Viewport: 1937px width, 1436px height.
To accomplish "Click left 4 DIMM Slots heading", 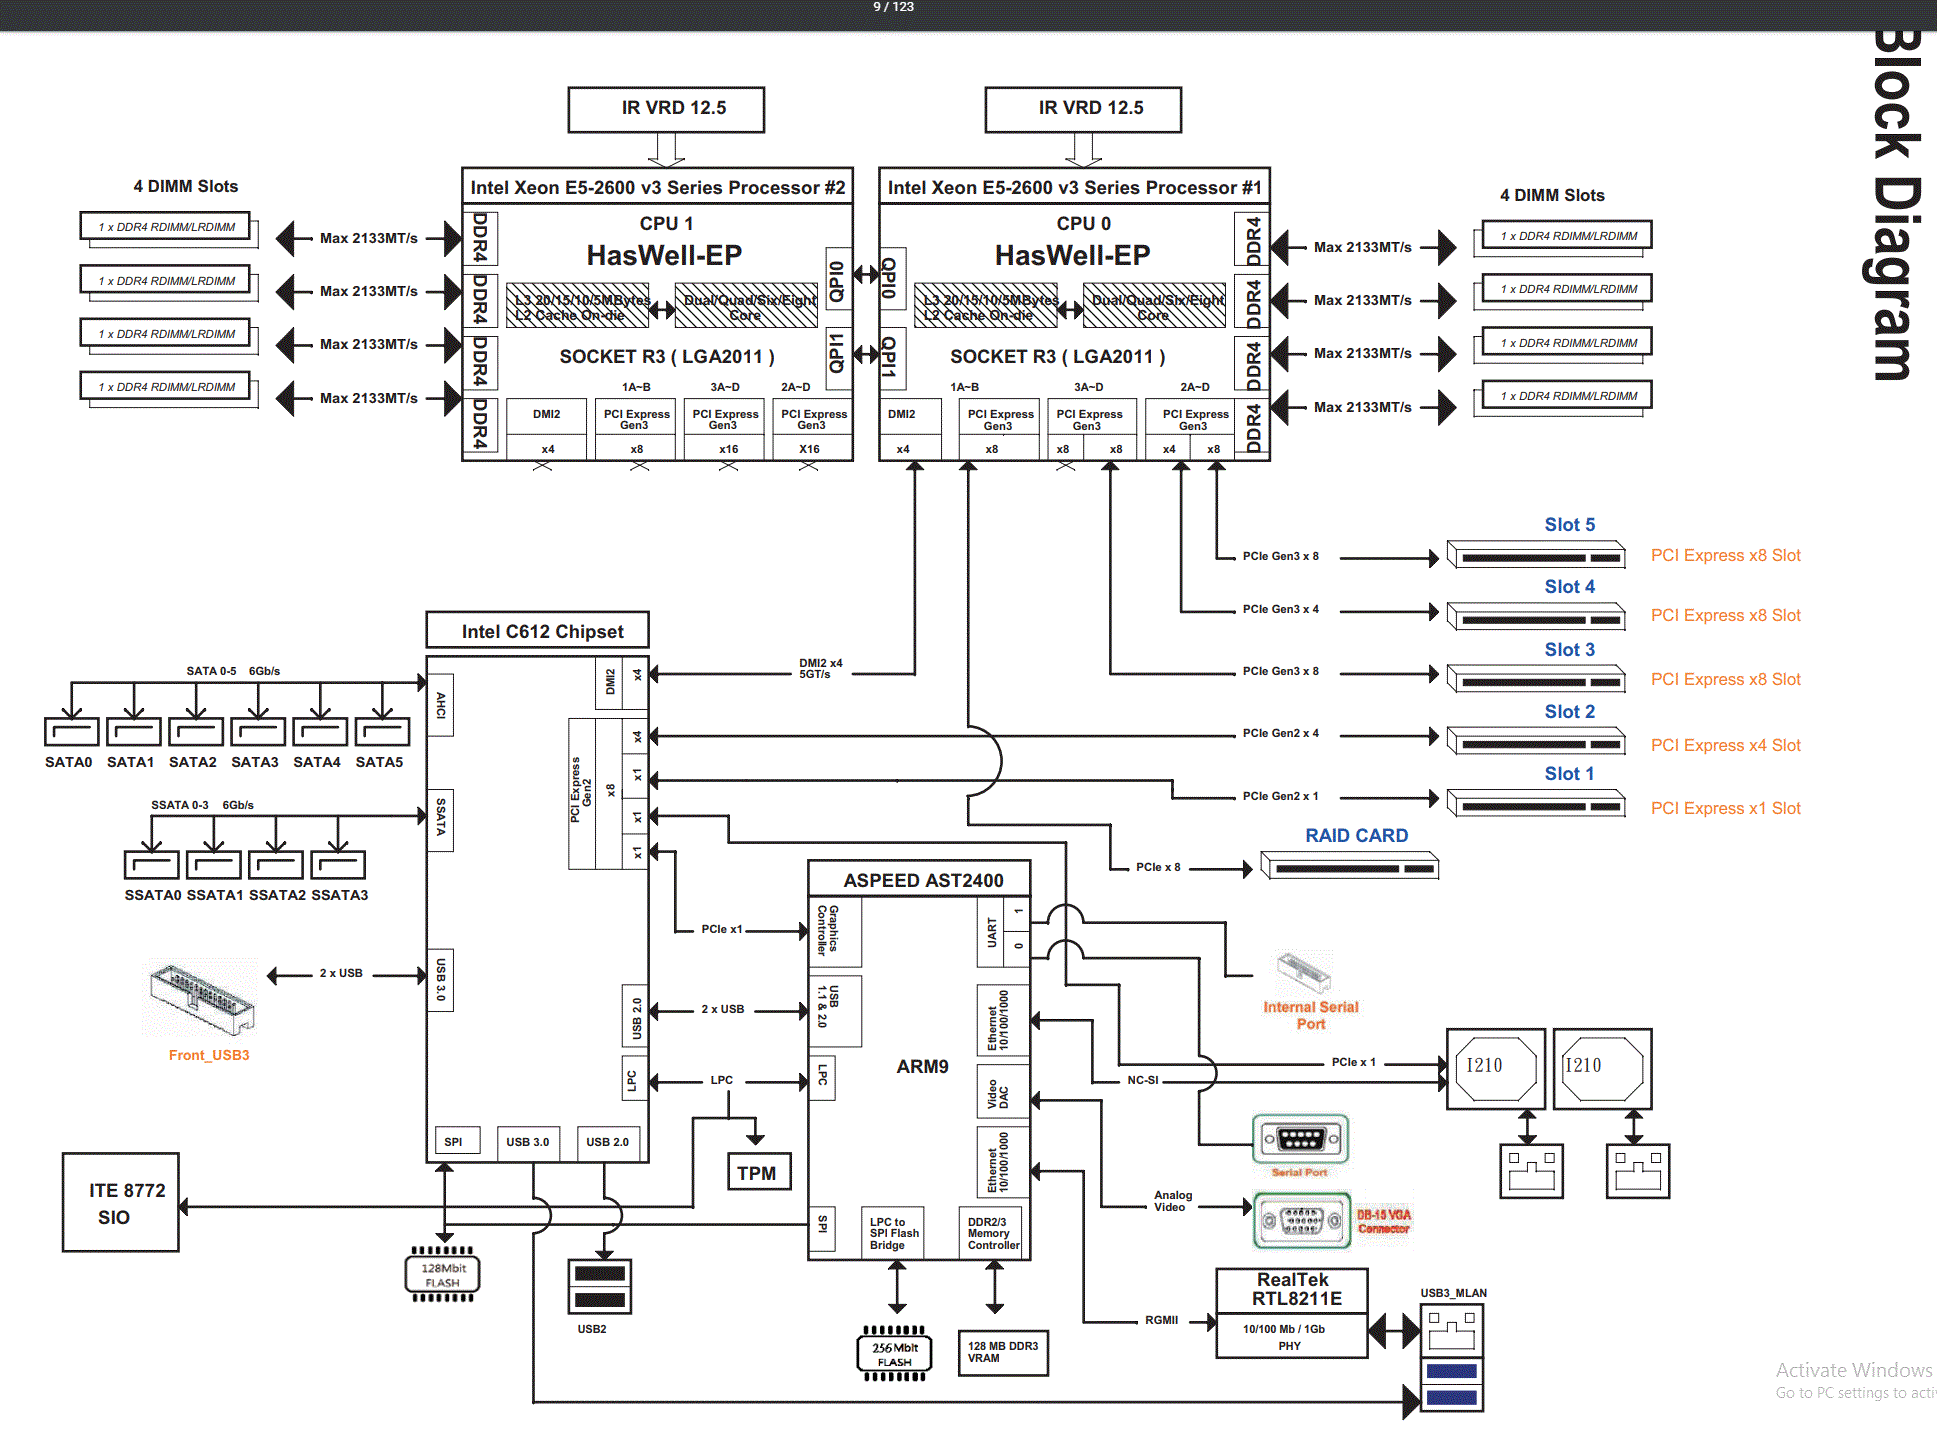I will point(185,186).
